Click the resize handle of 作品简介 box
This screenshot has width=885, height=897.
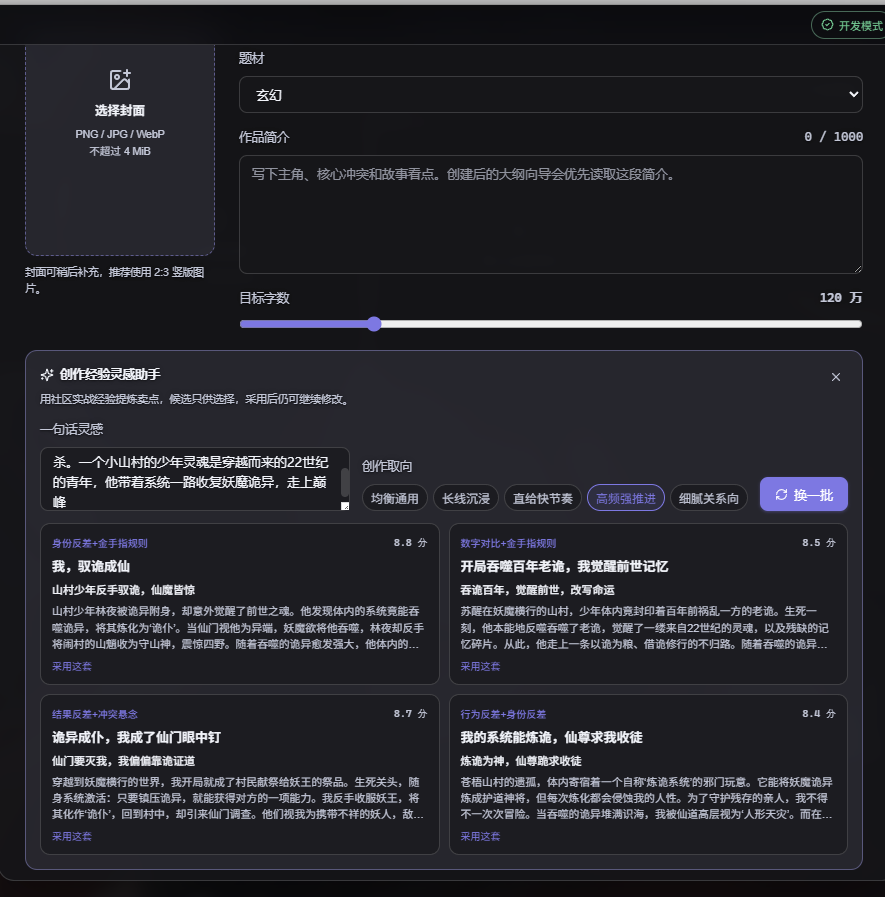858,269
